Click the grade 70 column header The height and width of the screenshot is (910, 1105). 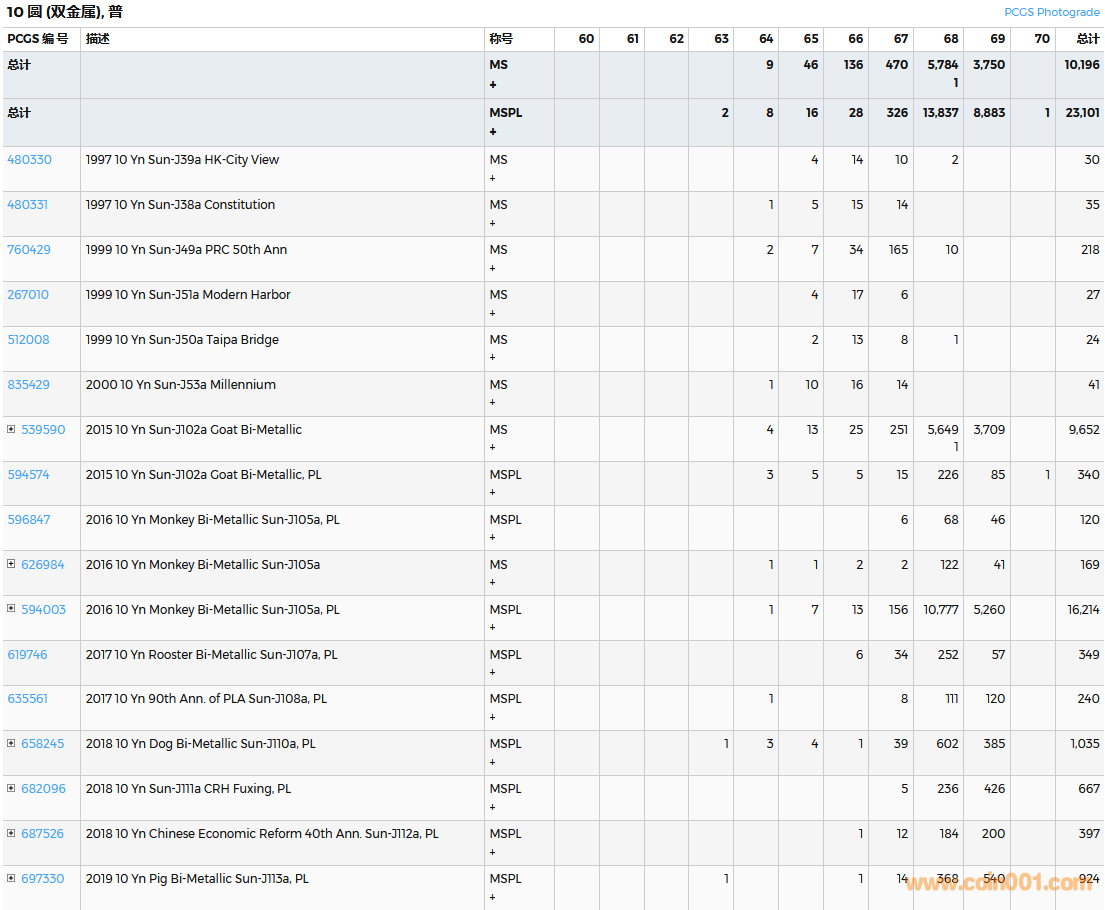(x=1041, y=39)
